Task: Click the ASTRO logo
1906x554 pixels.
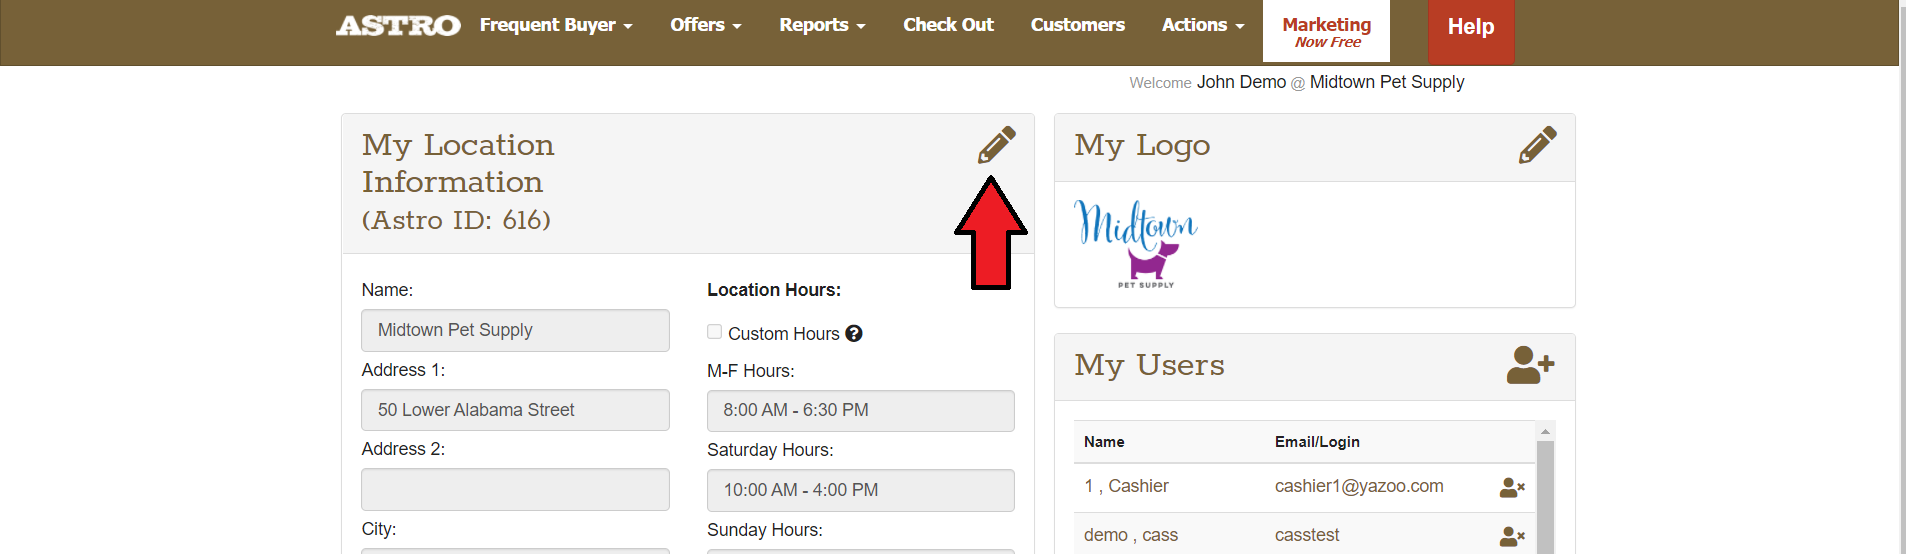Action: (398, 26)
